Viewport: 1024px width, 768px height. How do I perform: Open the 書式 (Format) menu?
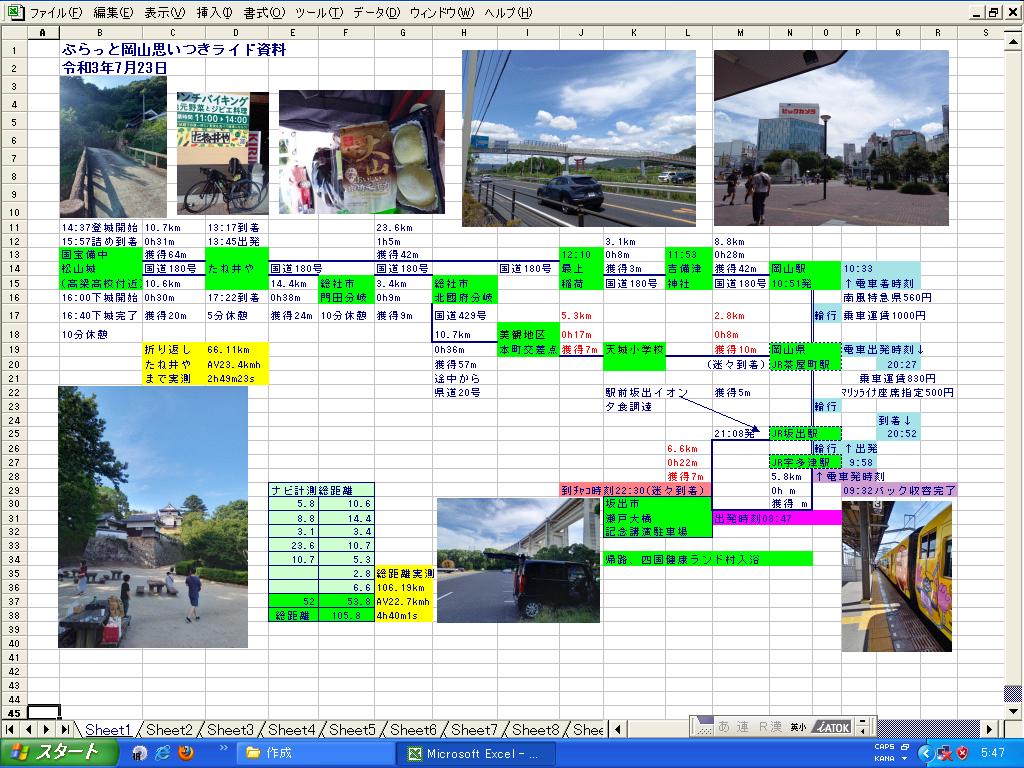(x=264, y=12)
